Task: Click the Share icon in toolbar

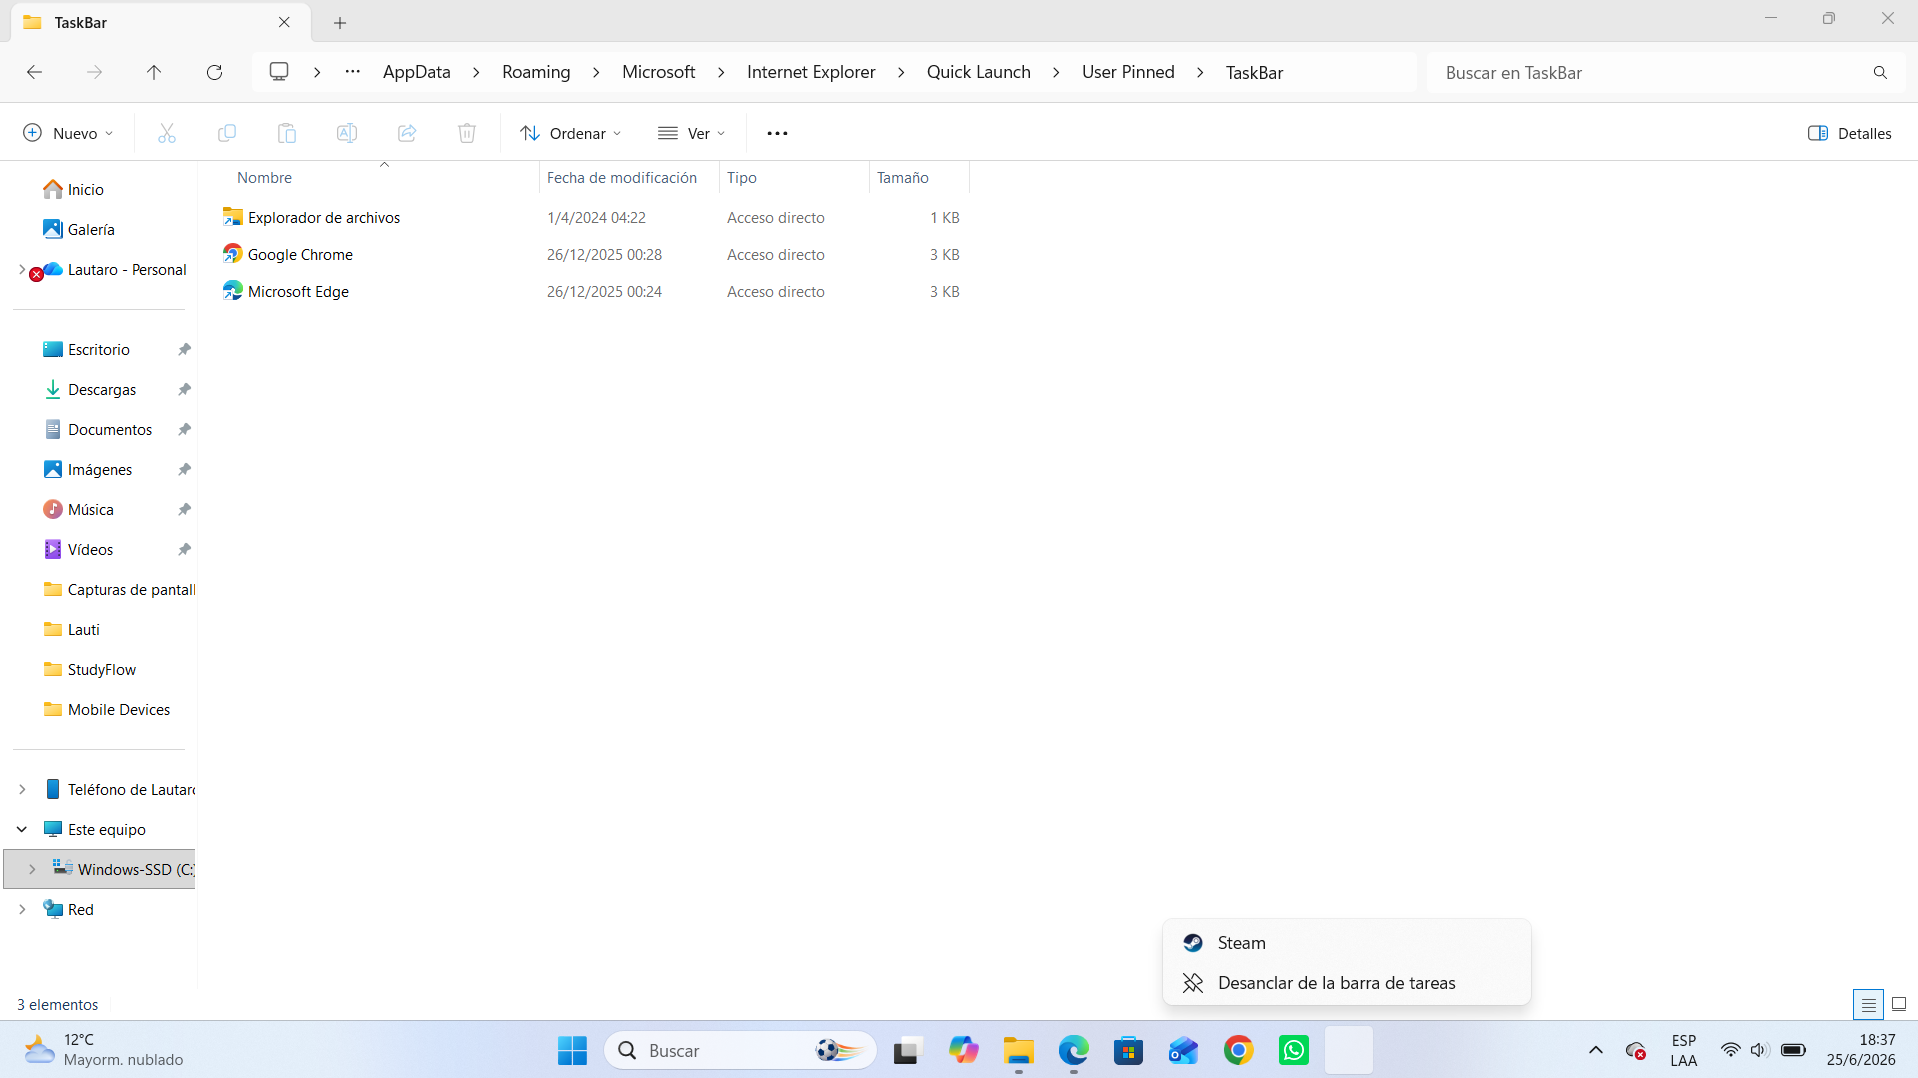Action: pyautogui.click(x=407, y=133)
